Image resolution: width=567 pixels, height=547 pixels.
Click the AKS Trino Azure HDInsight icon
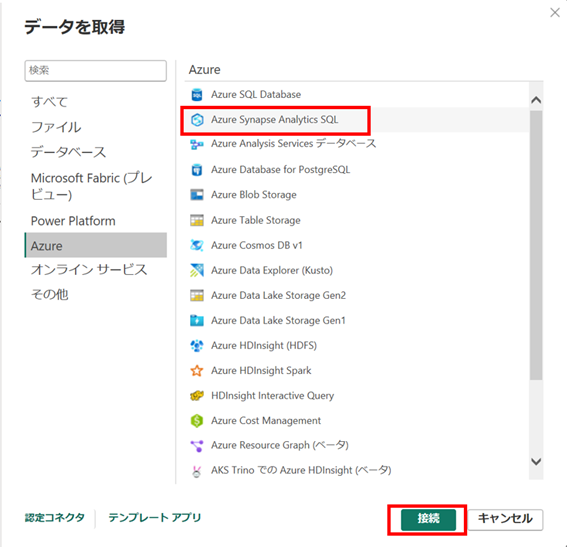197,471
